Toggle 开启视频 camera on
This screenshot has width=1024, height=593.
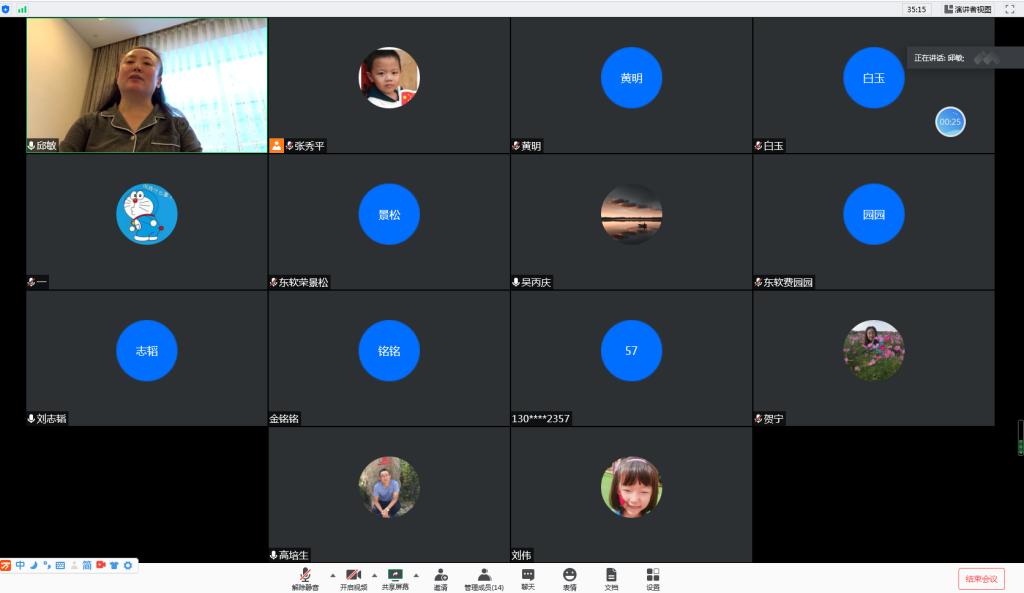coord(353,576)
